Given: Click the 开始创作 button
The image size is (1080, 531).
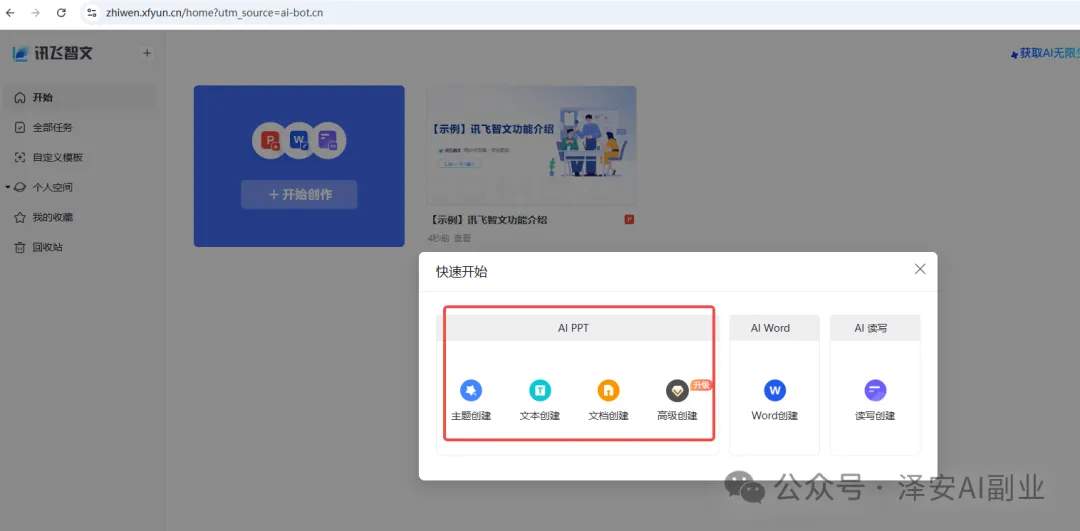Looking at the screenshot, I should (299, 194).
